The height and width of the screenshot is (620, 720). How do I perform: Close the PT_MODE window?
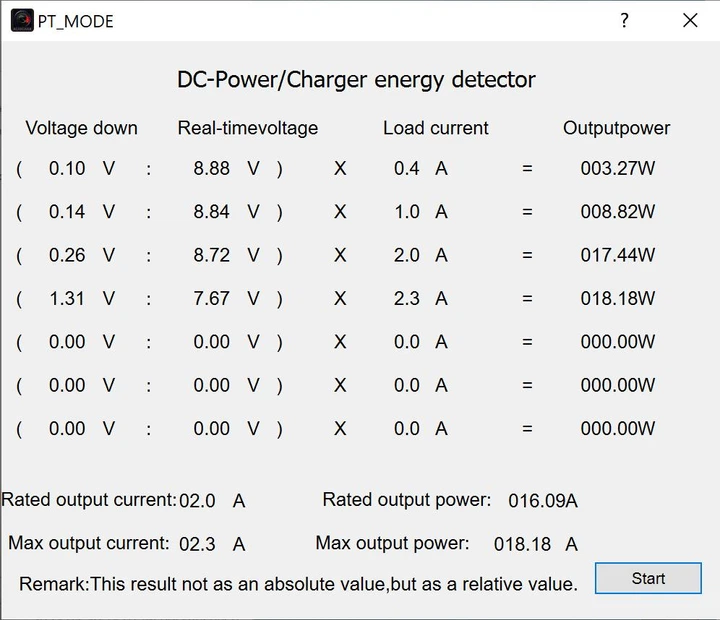[690, 21]
